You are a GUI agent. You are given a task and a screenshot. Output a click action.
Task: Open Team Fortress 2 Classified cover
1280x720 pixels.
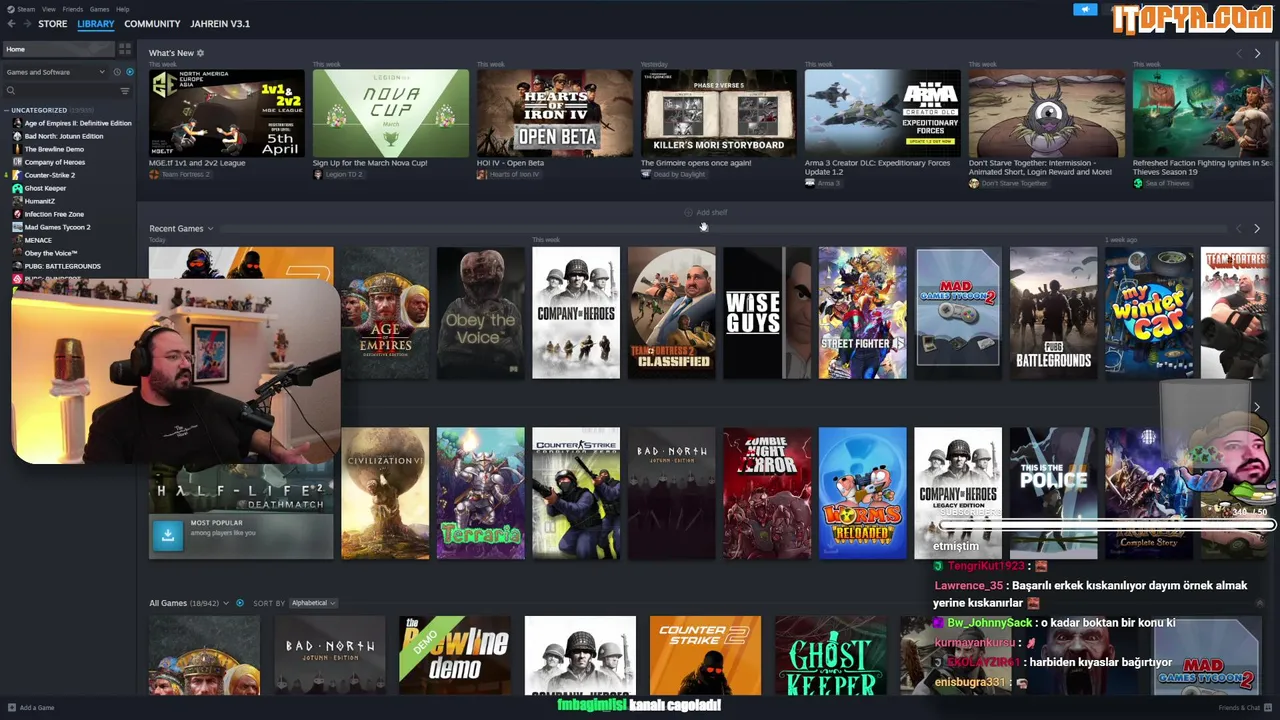pos(671,313)
